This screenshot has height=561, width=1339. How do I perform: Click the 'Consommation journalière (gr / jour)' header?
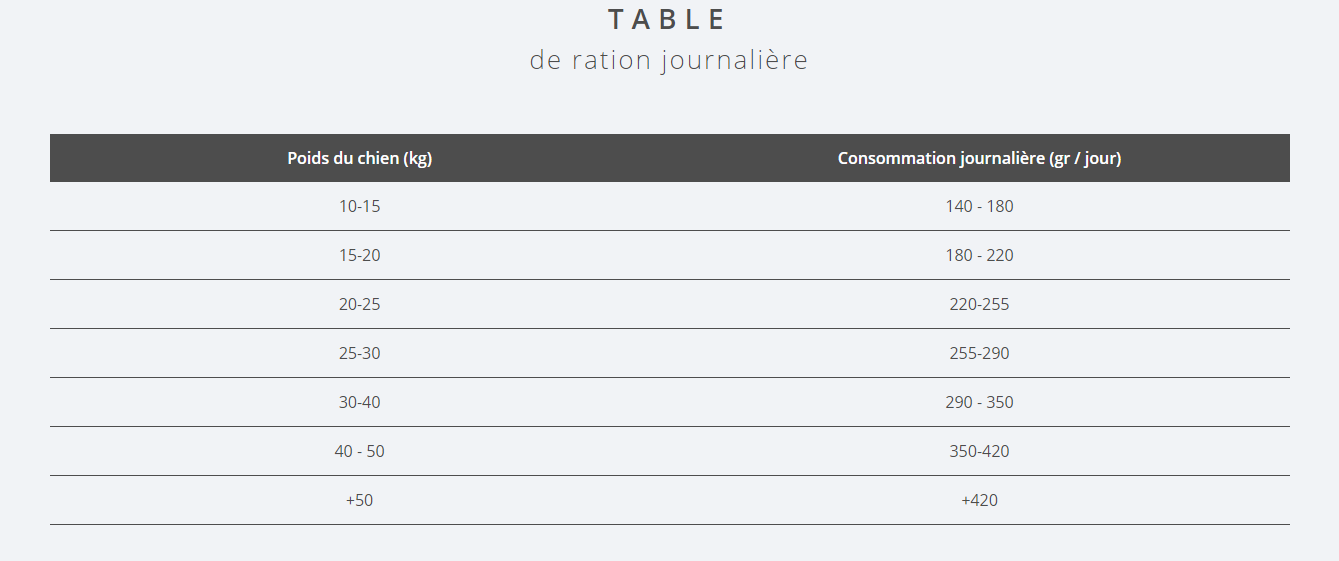(x=980, y=158)
